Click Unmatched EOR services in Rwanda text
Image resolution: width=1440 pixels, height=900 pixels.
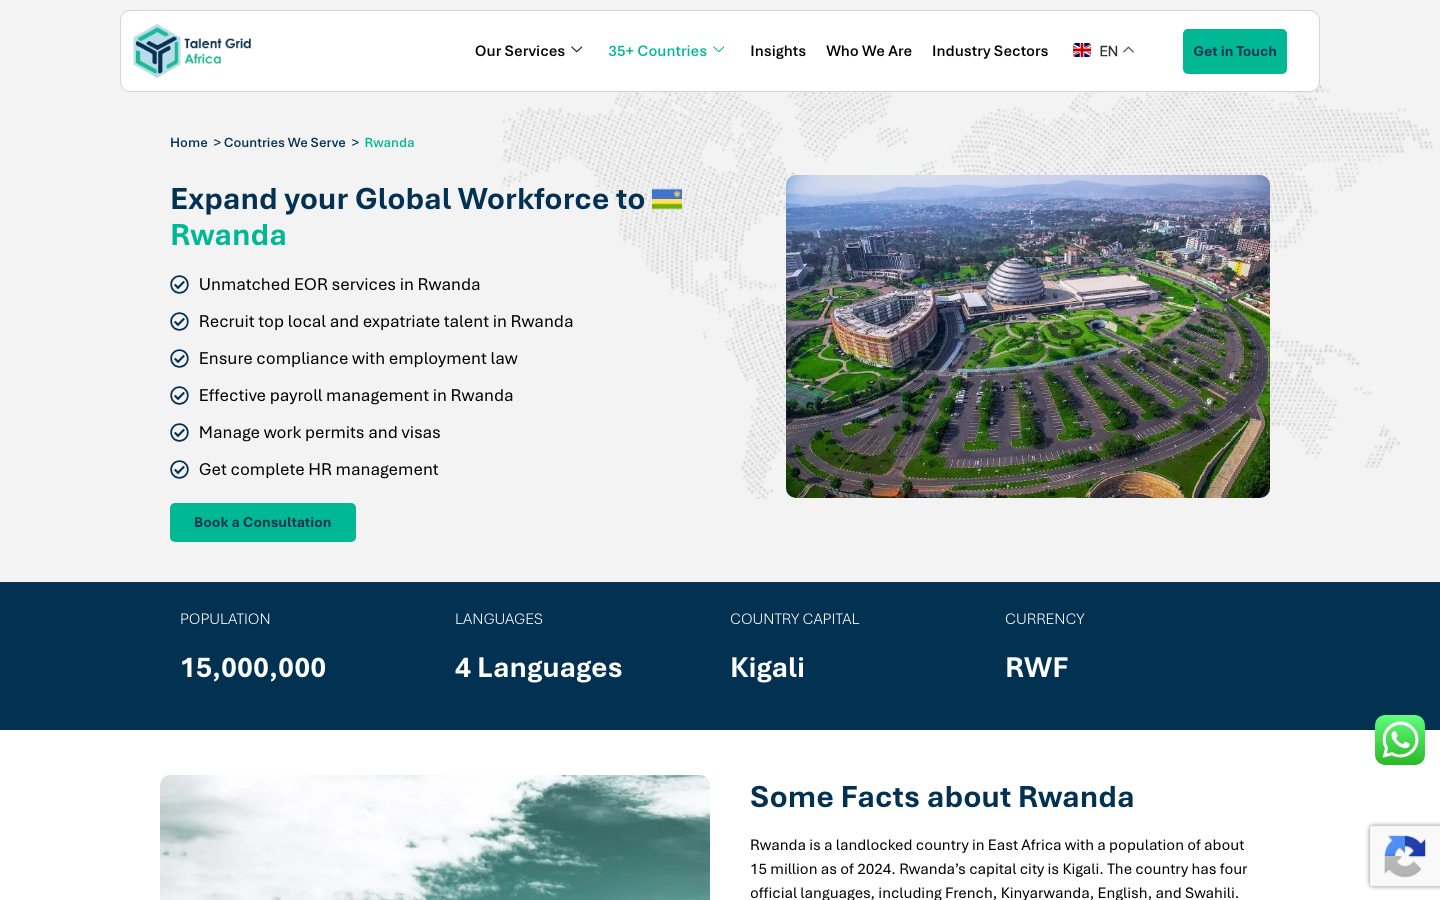pyautogui.click(x=339, y=285)
